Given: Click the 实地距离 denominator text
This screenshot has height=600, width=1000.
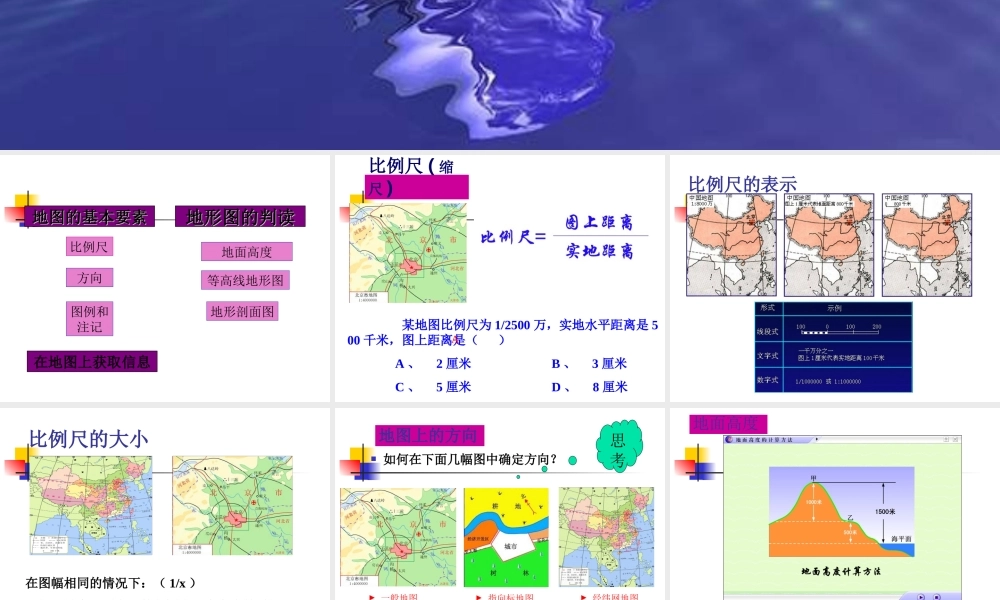Looking at the screenshot, I should 599,251.
